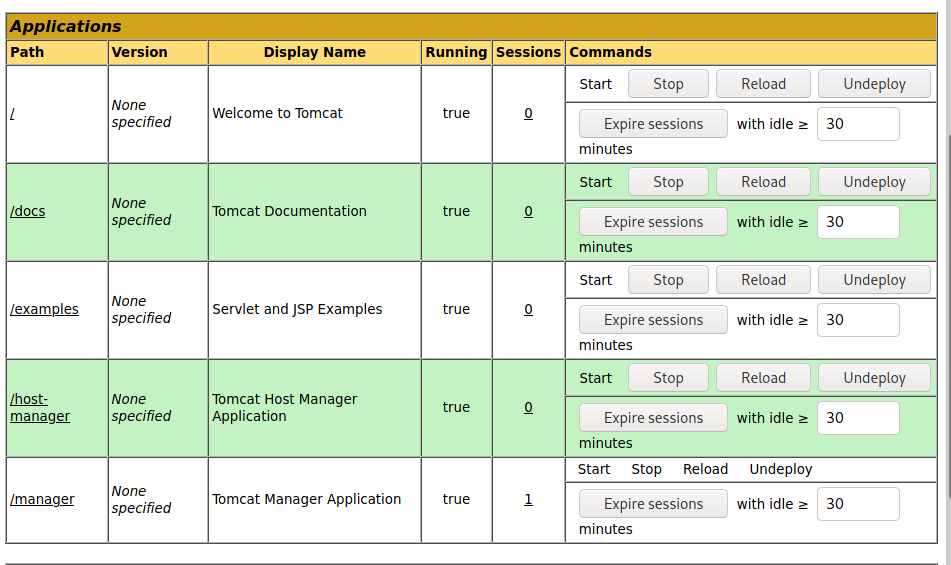Click the 'Path' column header
This screenshot has width=951, height=565.
pyautogui.click(x=57, y=52)
